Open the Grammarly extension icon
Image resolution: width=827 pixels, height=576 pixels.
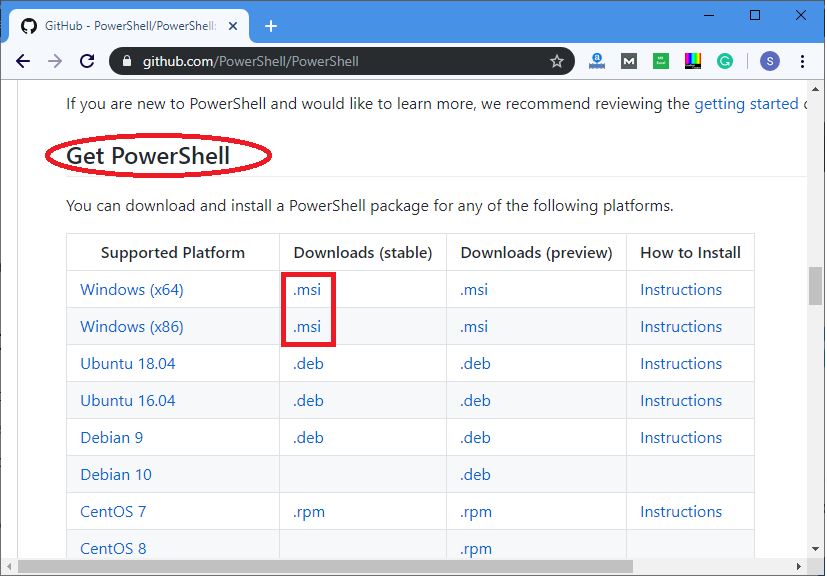pyautogui.click(x=725, y=62)
